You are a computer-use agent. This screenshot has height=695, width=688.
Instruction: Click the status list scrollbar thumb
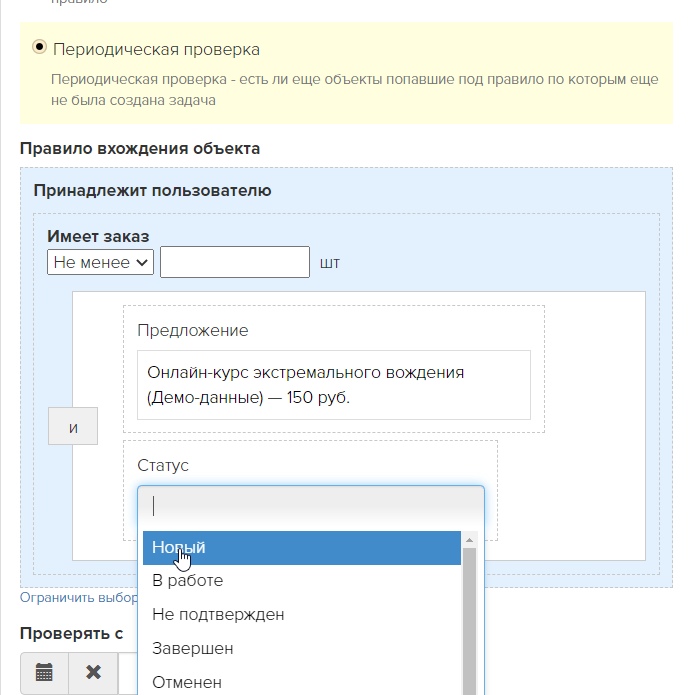[x=468, y=620]
